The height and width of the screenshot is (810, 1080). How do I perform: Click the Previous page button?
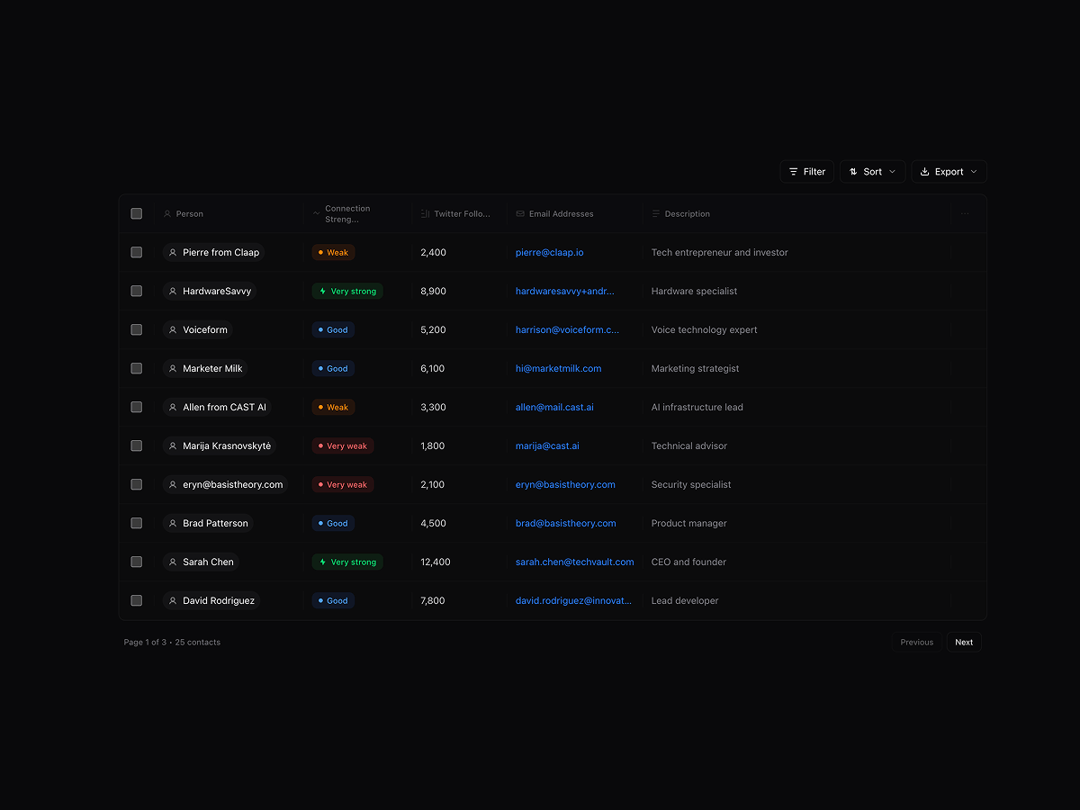coord(917,642)
